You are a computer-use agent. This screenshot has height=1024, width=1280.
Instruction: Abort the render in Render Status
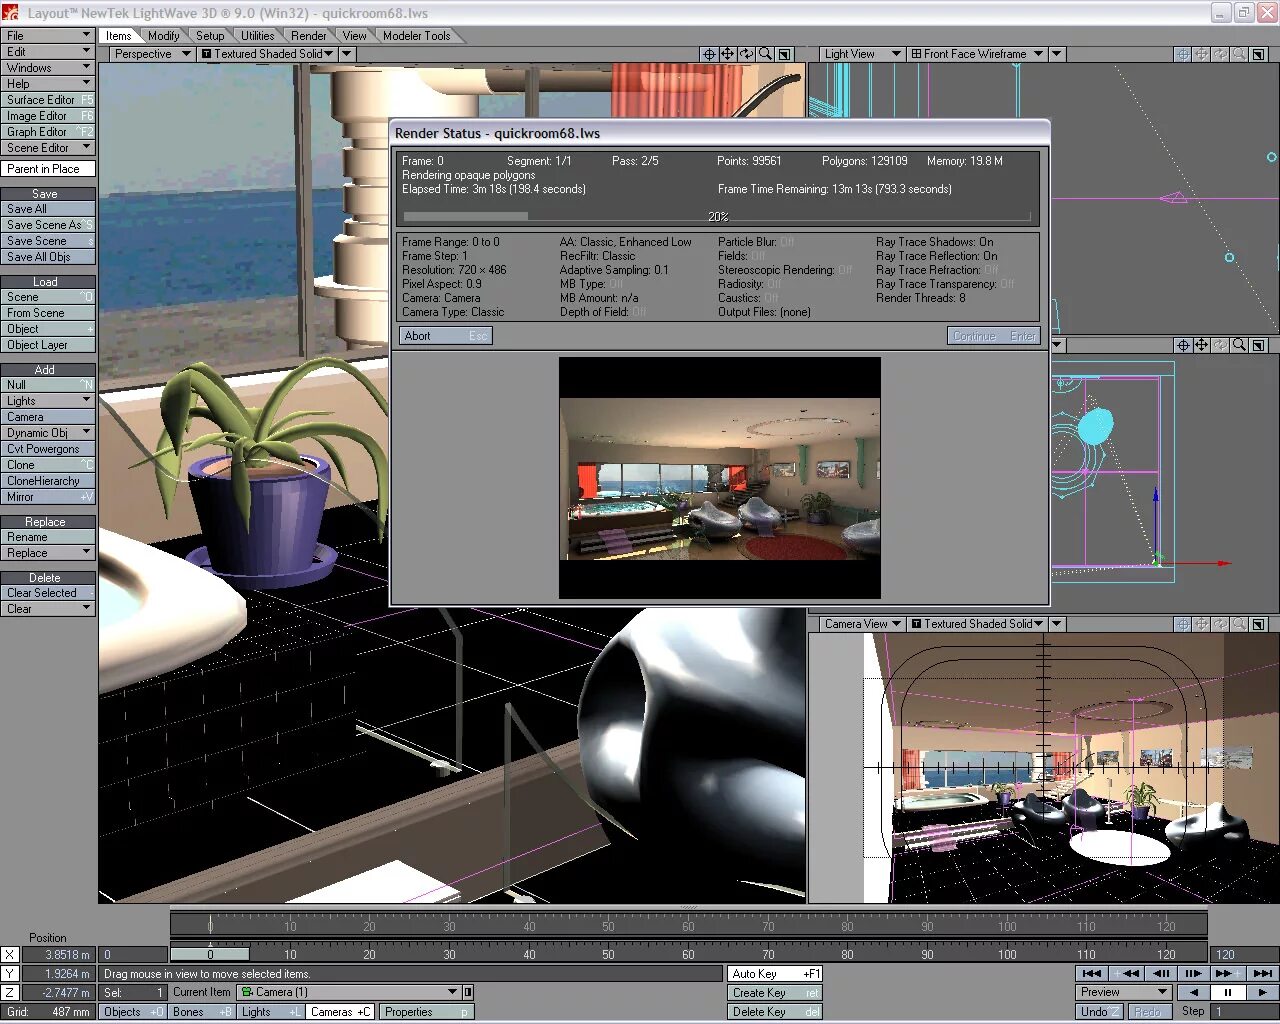[x=446, y=336]
